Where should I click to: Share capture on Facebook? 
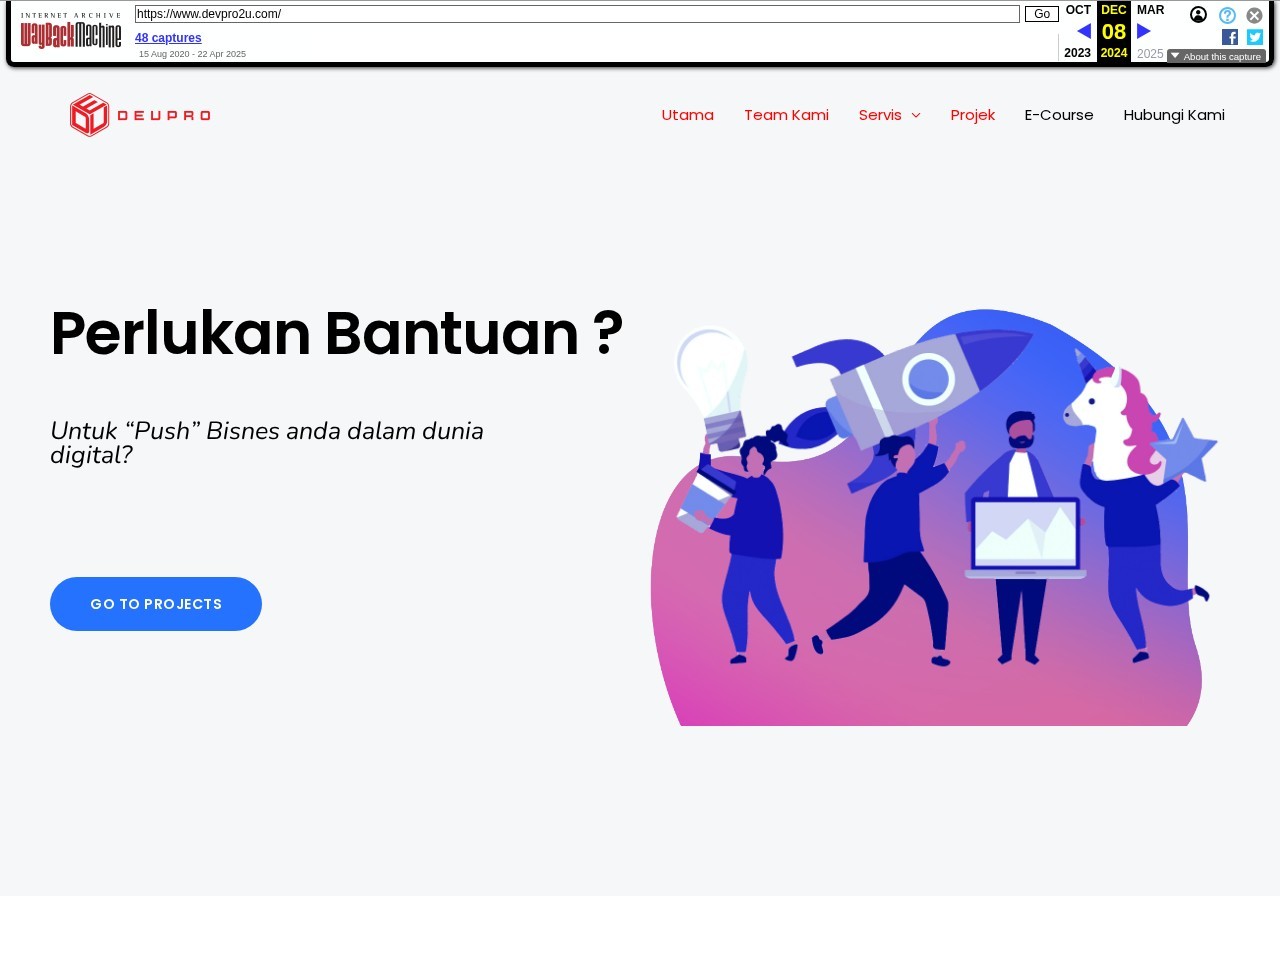click(x=1230, y=37)
